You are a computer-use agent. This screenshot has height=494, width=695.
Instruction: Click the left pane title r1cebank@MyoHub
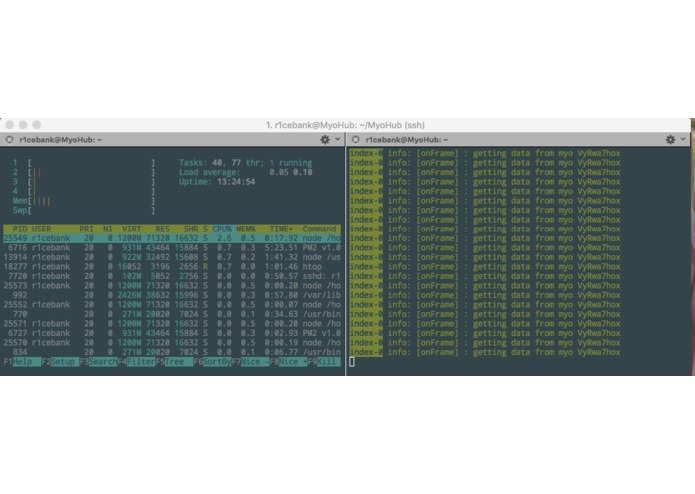(61, 140)
